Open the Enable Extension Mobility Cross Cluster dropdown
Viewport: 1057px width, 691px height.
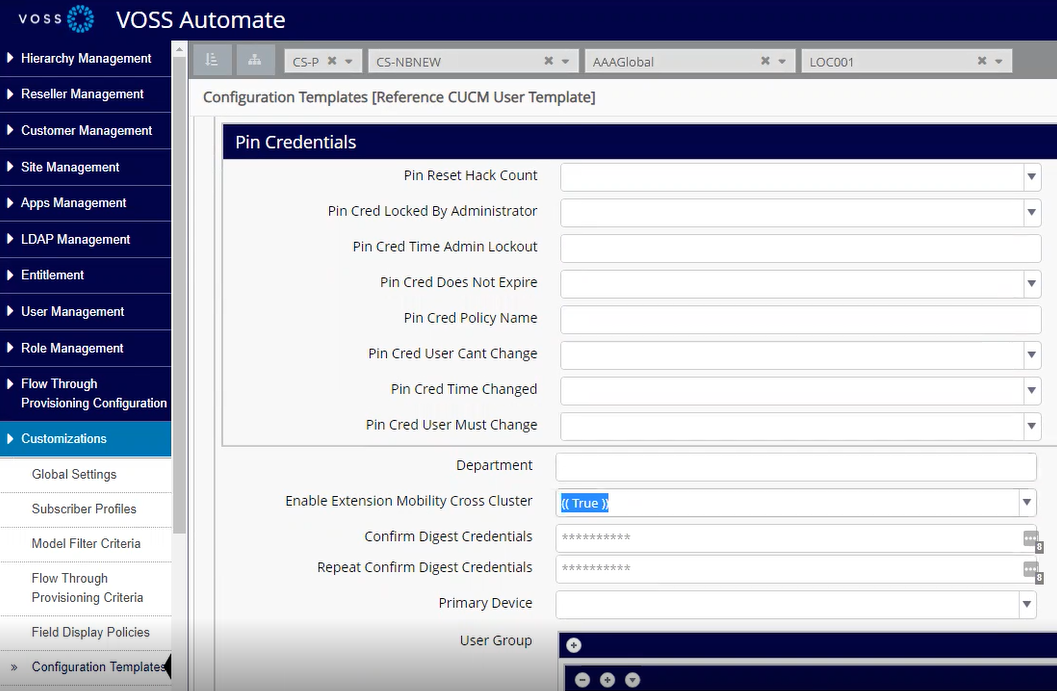pyautogui.click(x=1027, y=502)
